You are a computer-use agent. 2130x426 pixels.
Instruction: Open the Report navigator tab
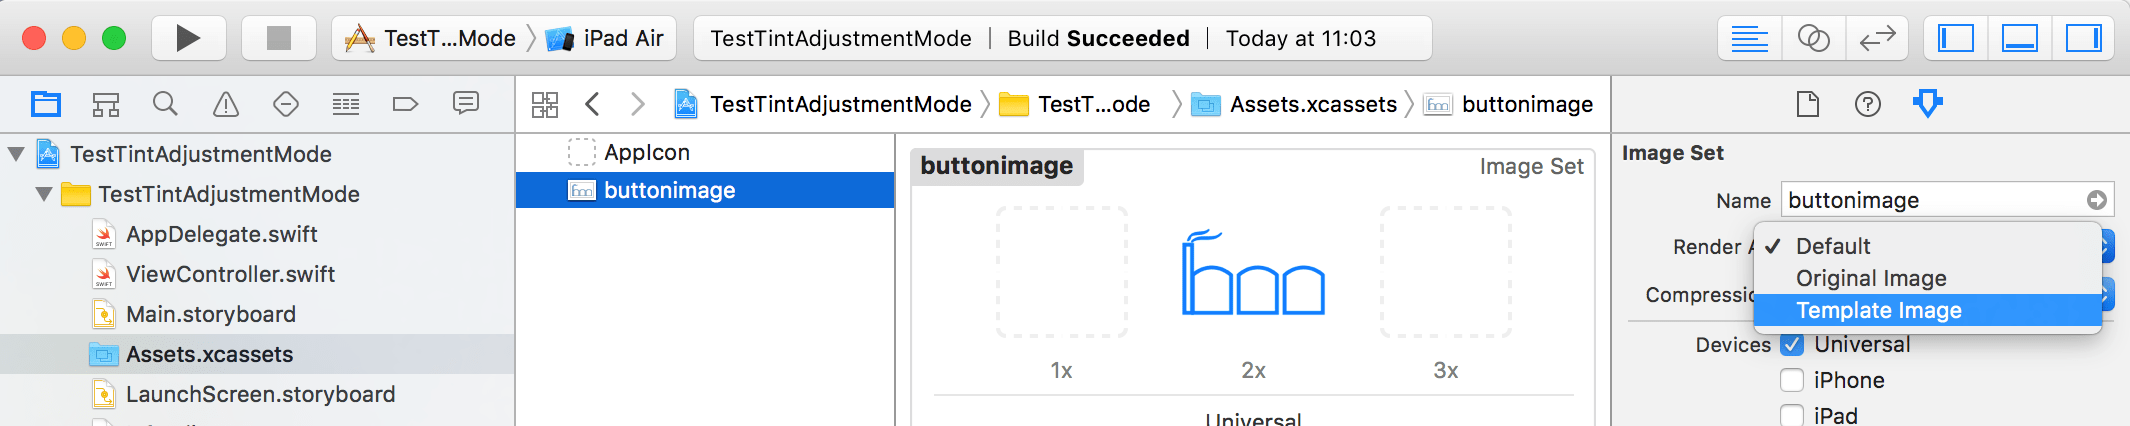pos(466,104)
